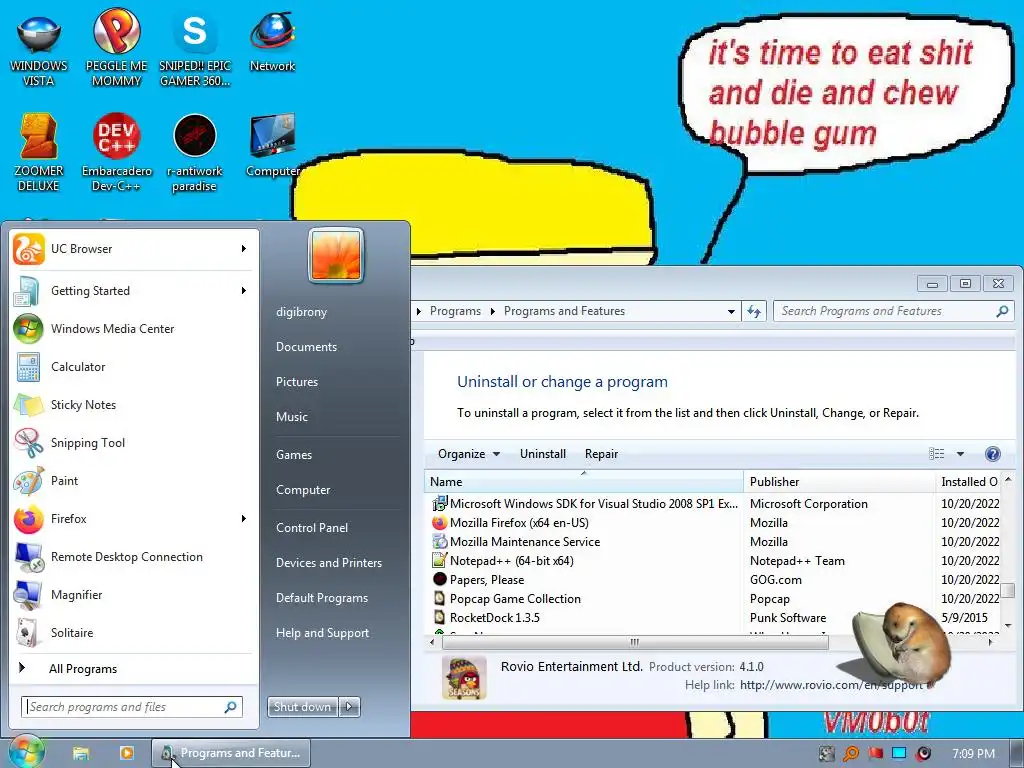Select RocketDock 1.3.5 entry

(712, 617)
